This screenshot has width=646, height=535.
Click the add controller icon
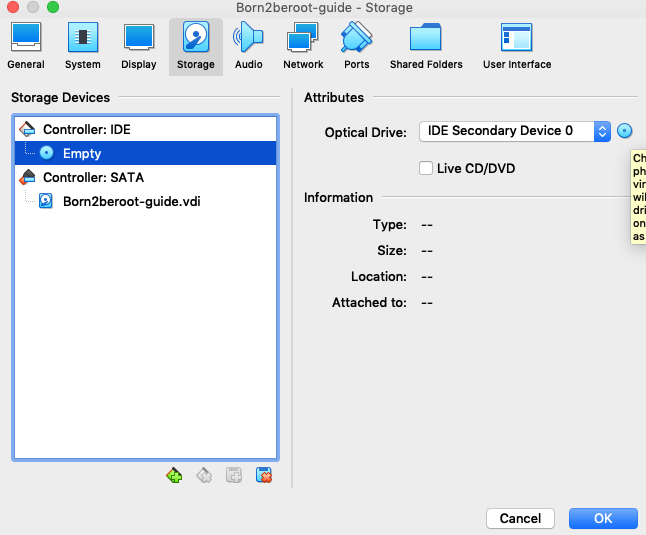pyautogui.click(x=174, y=476)
